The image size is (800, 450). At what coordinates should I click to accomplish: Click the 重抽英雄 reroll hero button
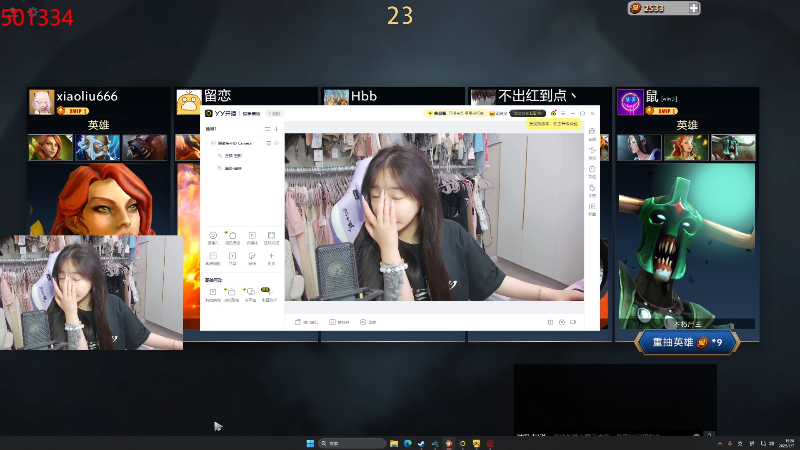687,342
